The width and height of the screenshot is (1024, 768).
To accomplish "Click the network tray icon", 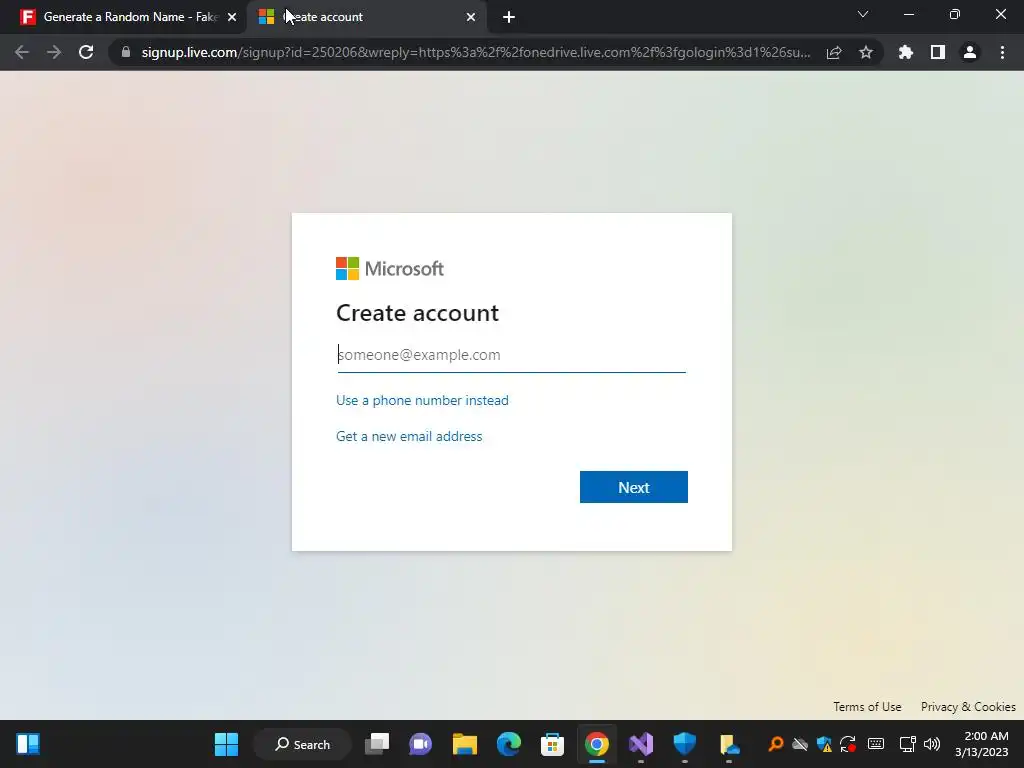I will (x=907, y=744).
